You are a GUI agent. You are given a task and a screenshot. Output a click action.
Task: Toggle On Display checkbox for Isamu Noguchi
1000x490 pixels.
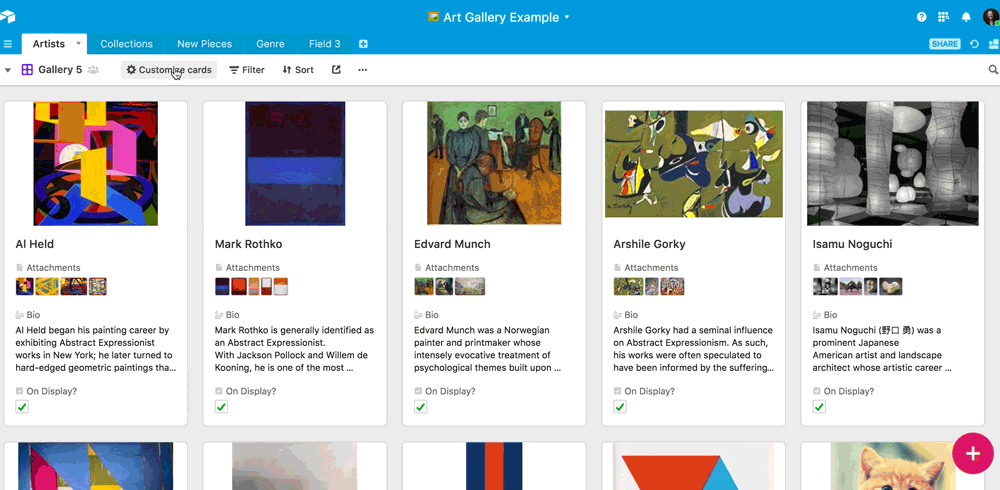pyautogui.click(x=819, y=406)
